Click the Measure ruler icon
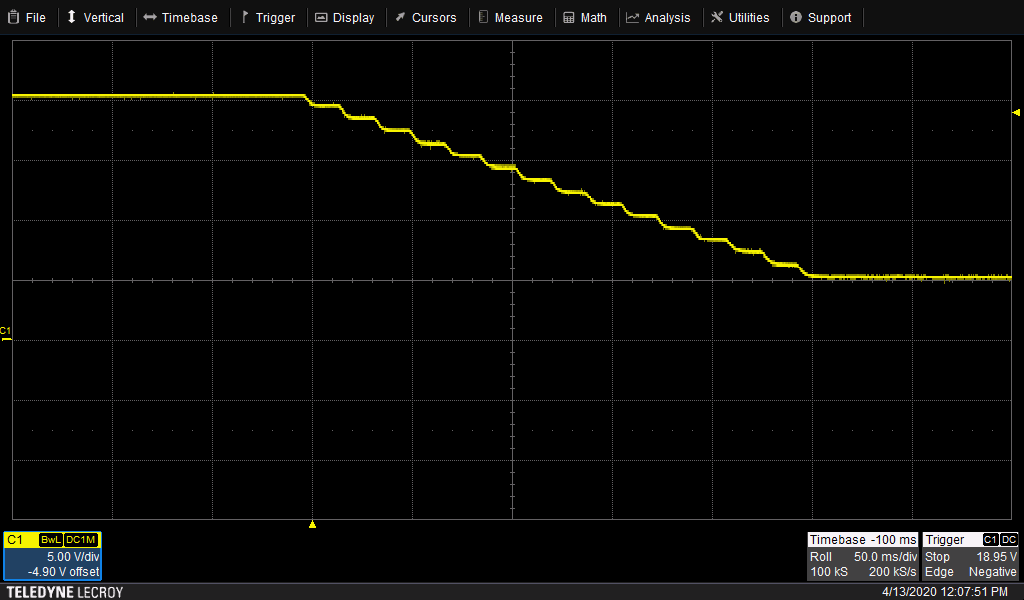Screen dimensions: 1024x600 [x=483, y=17]
